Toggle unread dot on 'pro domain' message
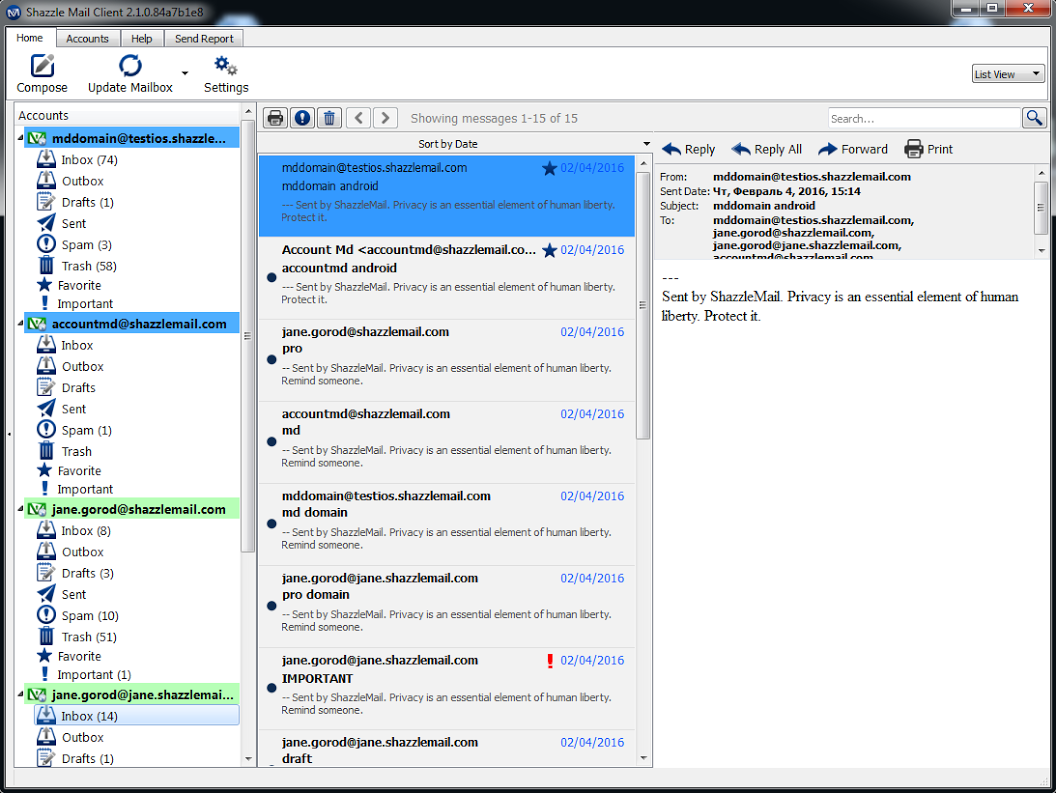 click(x=271, y=606)
